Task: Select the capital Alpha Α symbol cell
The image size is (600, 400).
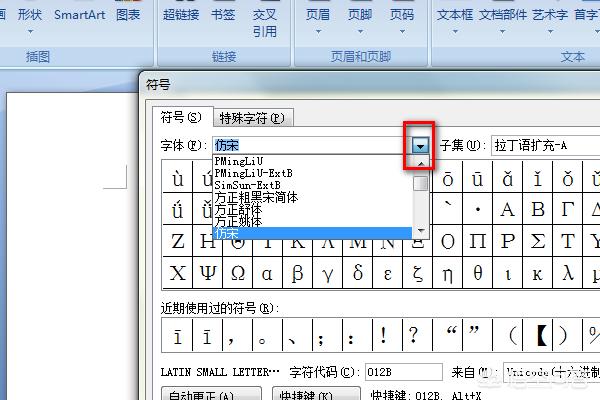Action: (x=507, y=209)
